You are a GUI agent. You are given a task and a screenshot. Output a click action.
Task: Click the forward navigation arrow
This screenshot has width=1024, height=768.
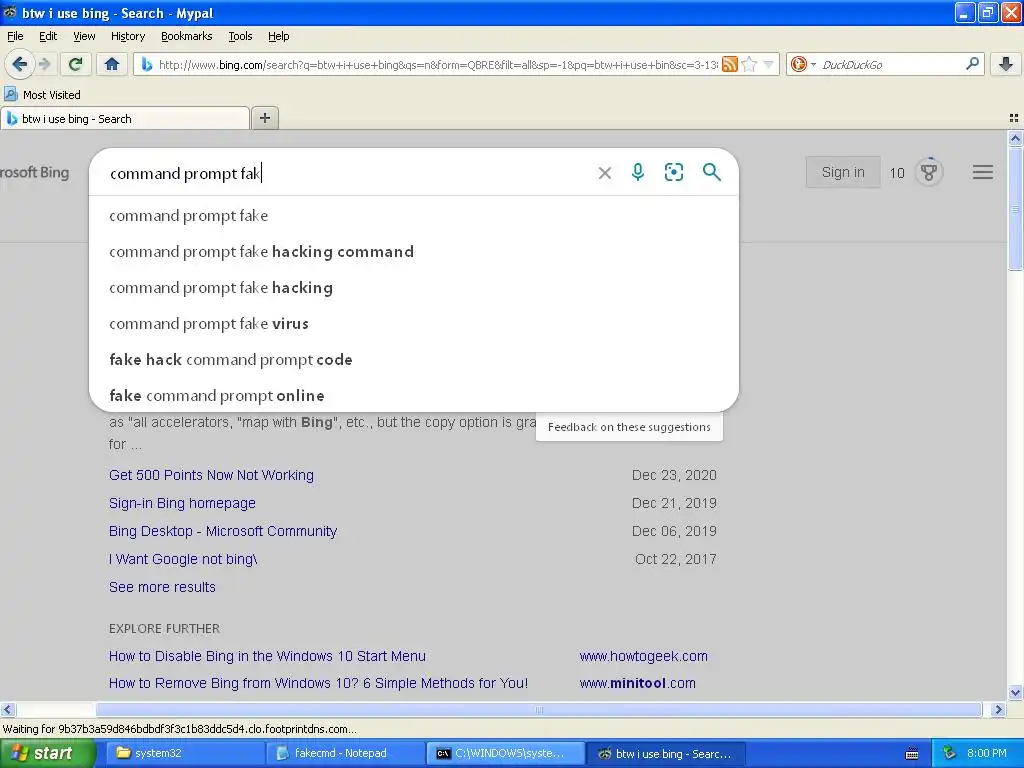(44, 64)
